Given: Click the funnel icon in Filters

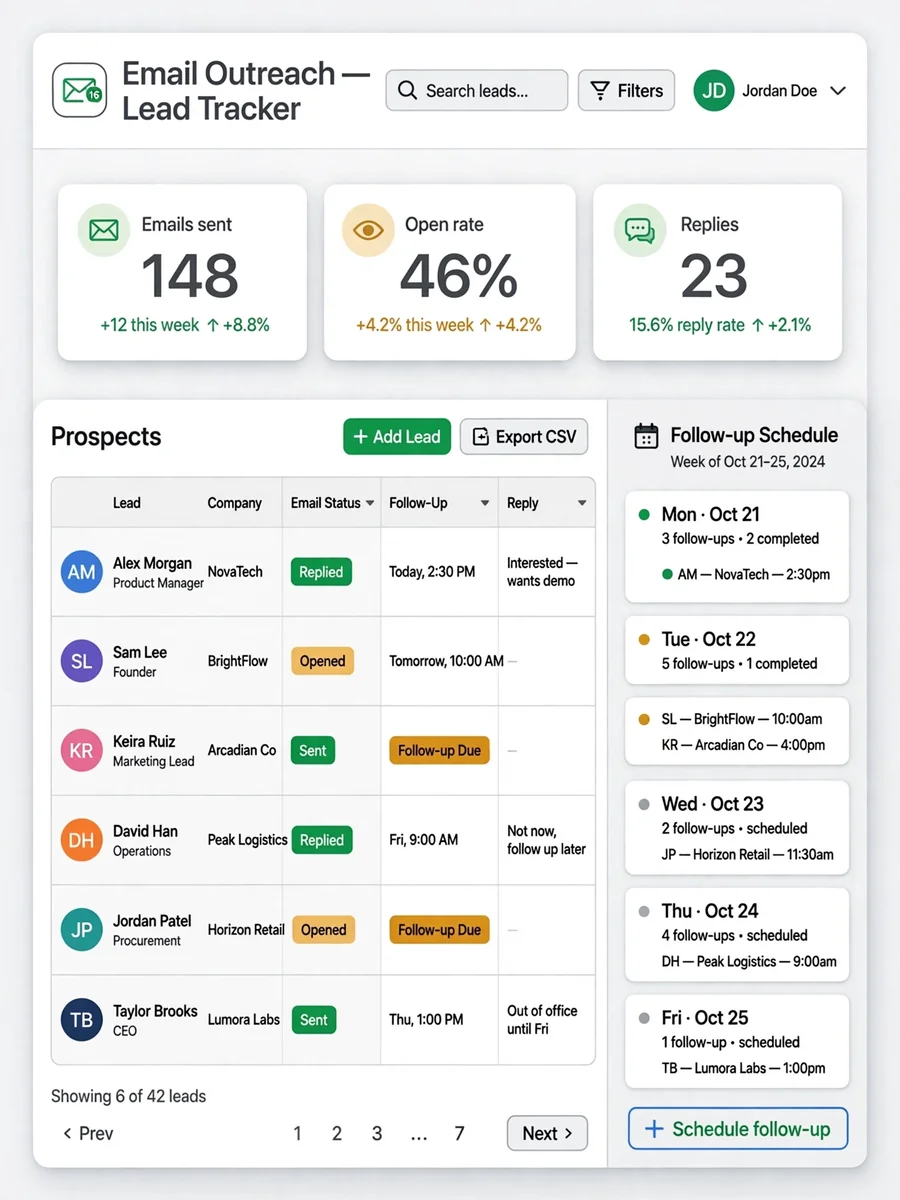Looking at the screenshot, I should pyautogui.click(x=600, y=91).
